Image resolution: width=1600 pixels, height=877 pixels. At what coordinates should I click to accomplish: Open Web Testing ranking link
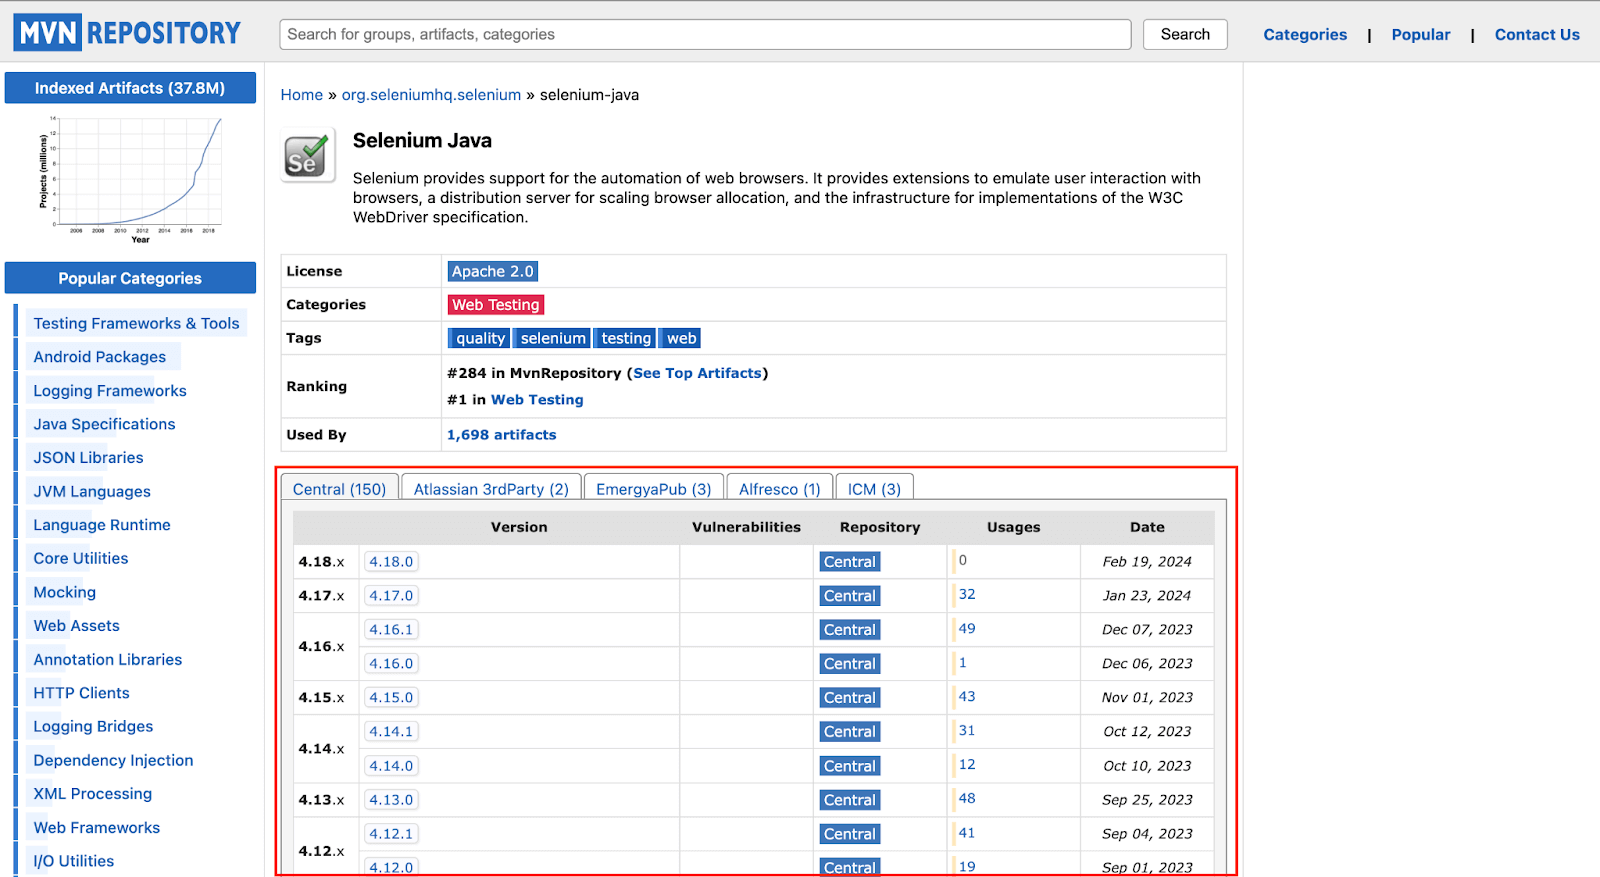click(x=537, y=399)
